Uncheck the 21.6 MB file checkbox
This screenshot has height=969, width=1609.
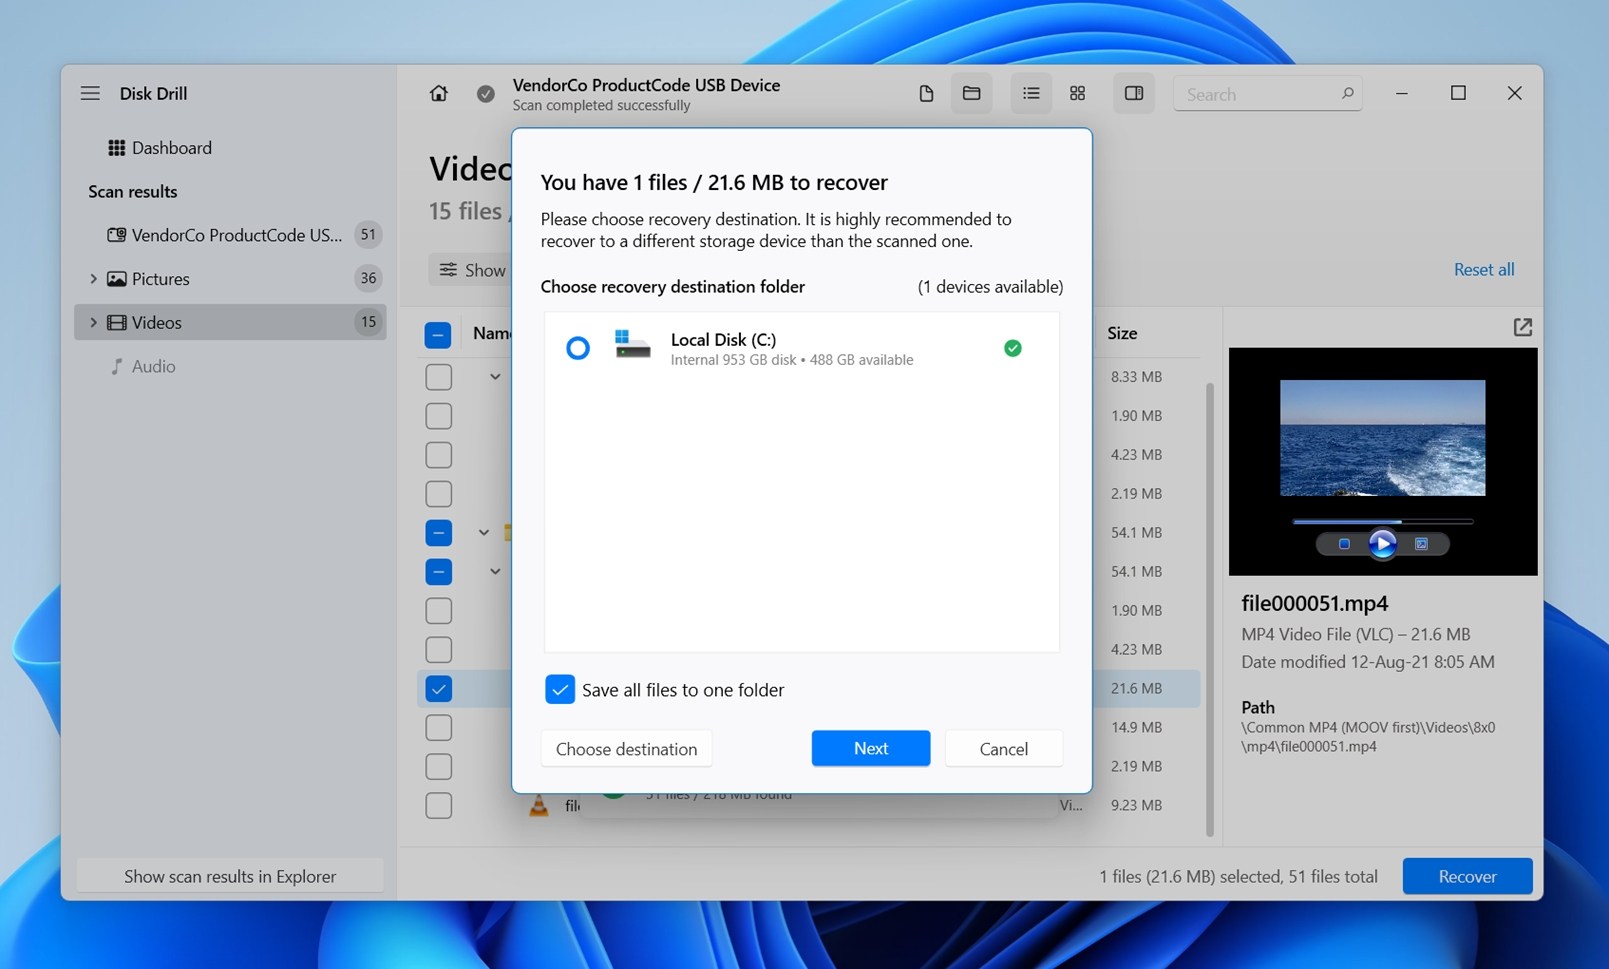click(438, 688)
